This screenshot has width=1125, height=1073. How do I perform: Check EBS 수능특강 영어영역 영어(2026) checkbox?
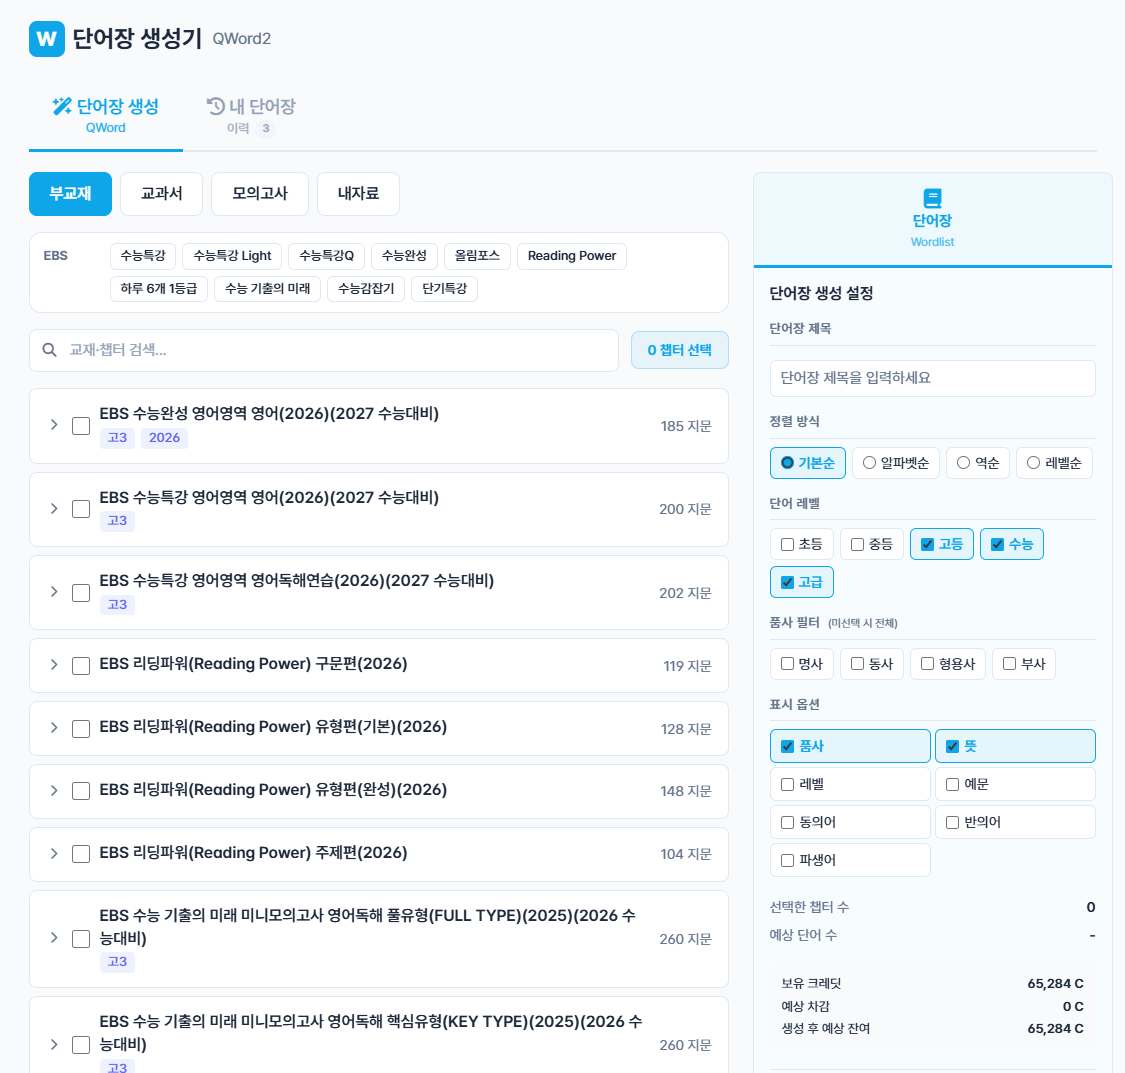[81, 509]
